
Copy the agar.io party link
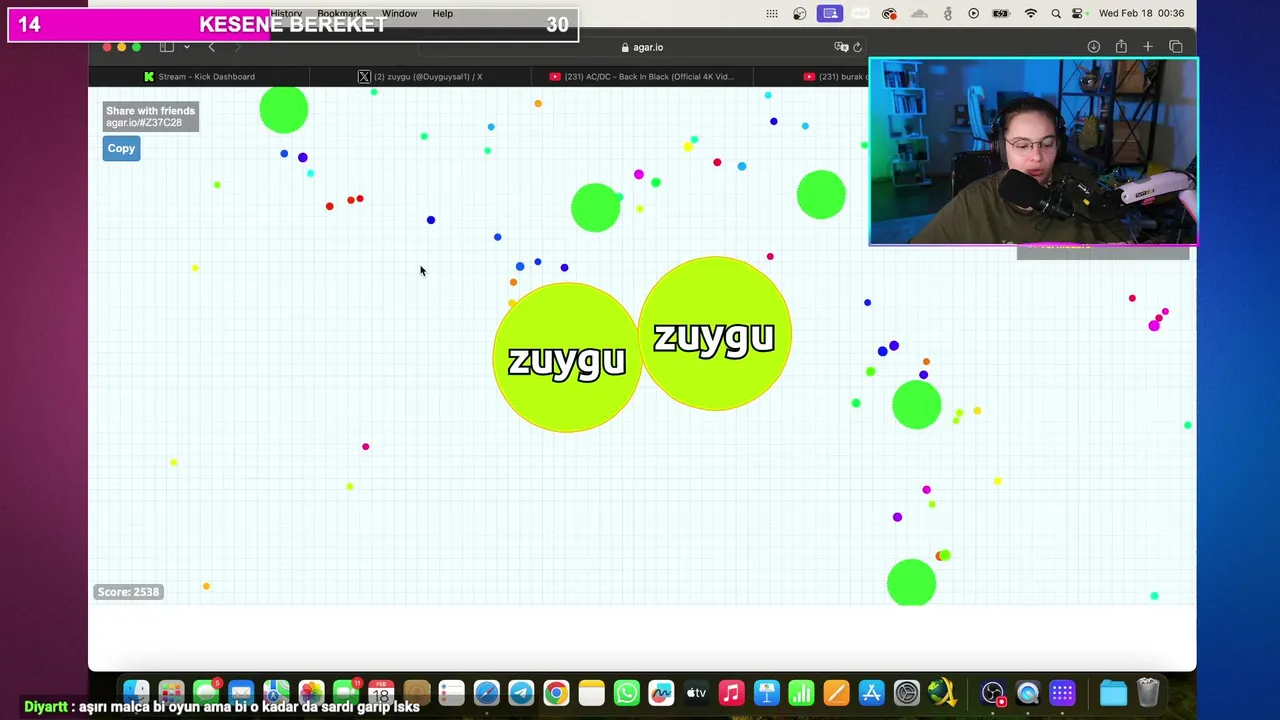coord(121,148)
